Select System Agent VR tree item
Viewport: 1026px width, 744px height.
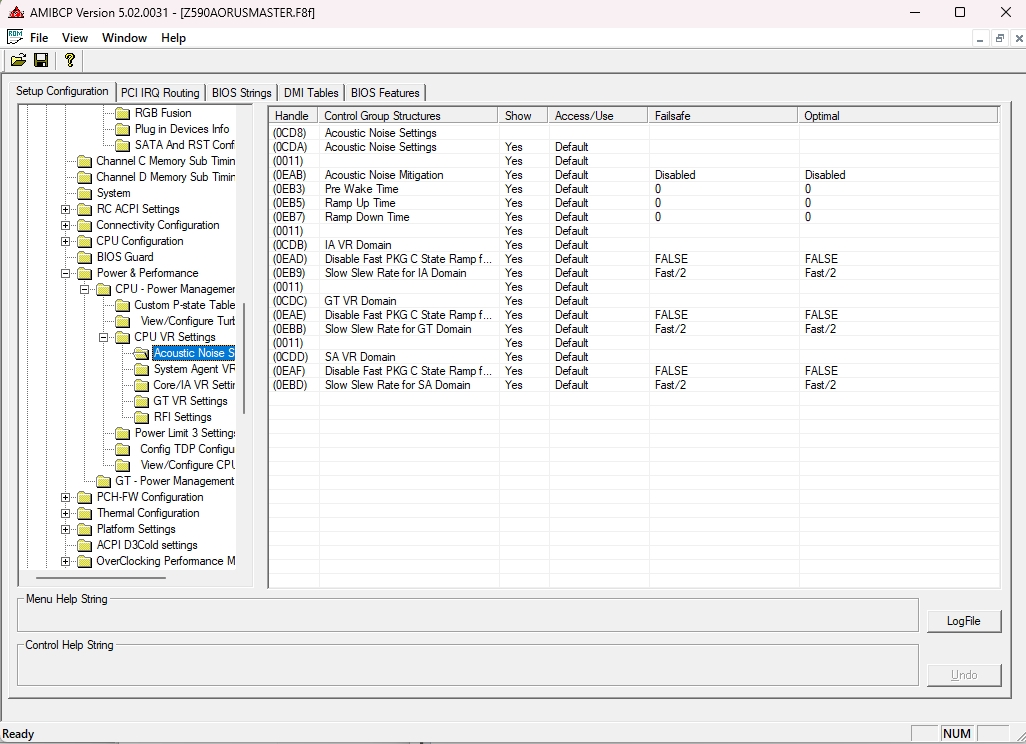[x=194, y=370]
